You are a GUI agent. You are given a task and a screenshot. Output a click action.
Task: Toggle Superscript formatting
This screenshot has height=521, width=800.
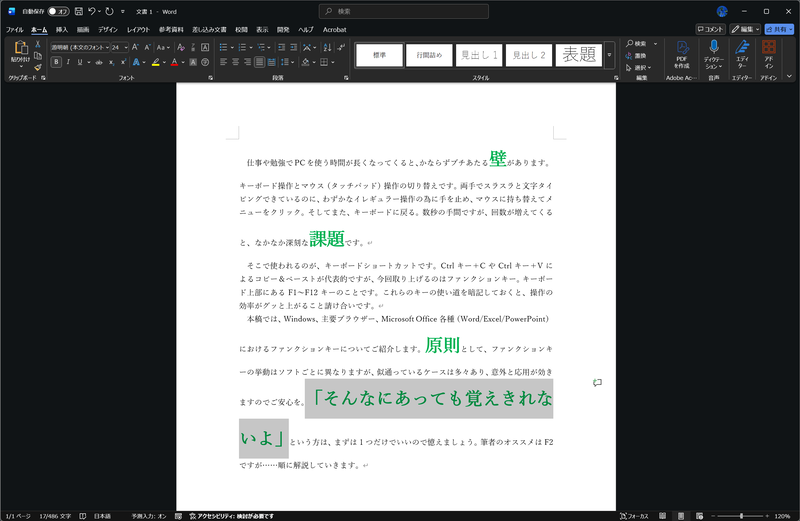pos(123,62)
